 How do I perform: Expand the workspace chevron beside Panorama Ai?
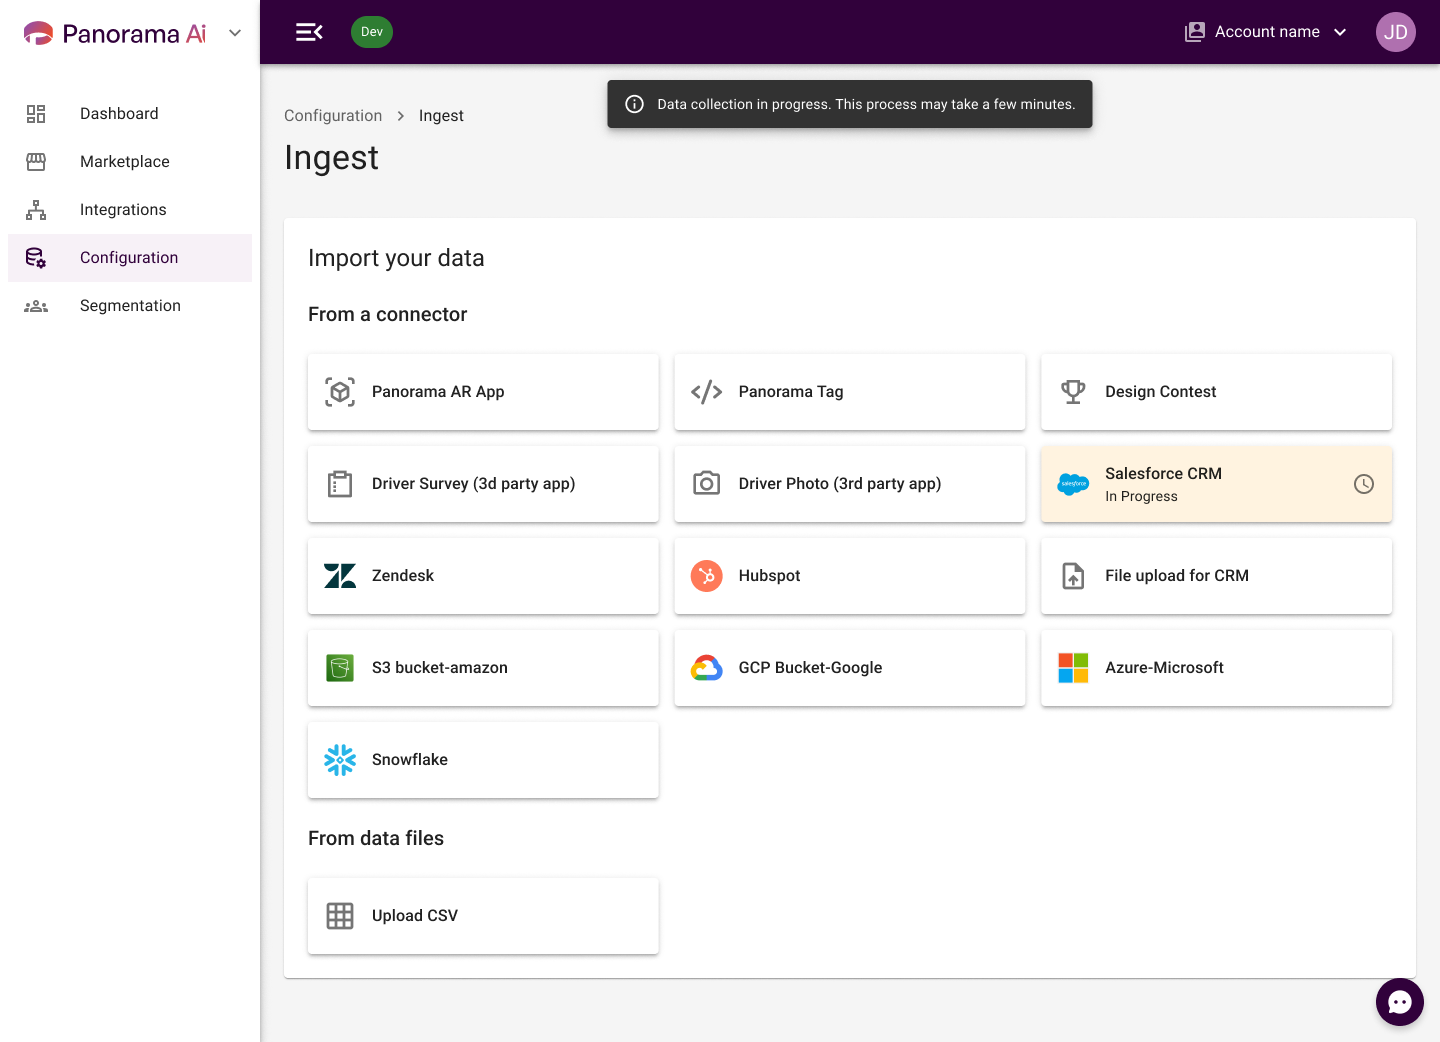point(235,33)
